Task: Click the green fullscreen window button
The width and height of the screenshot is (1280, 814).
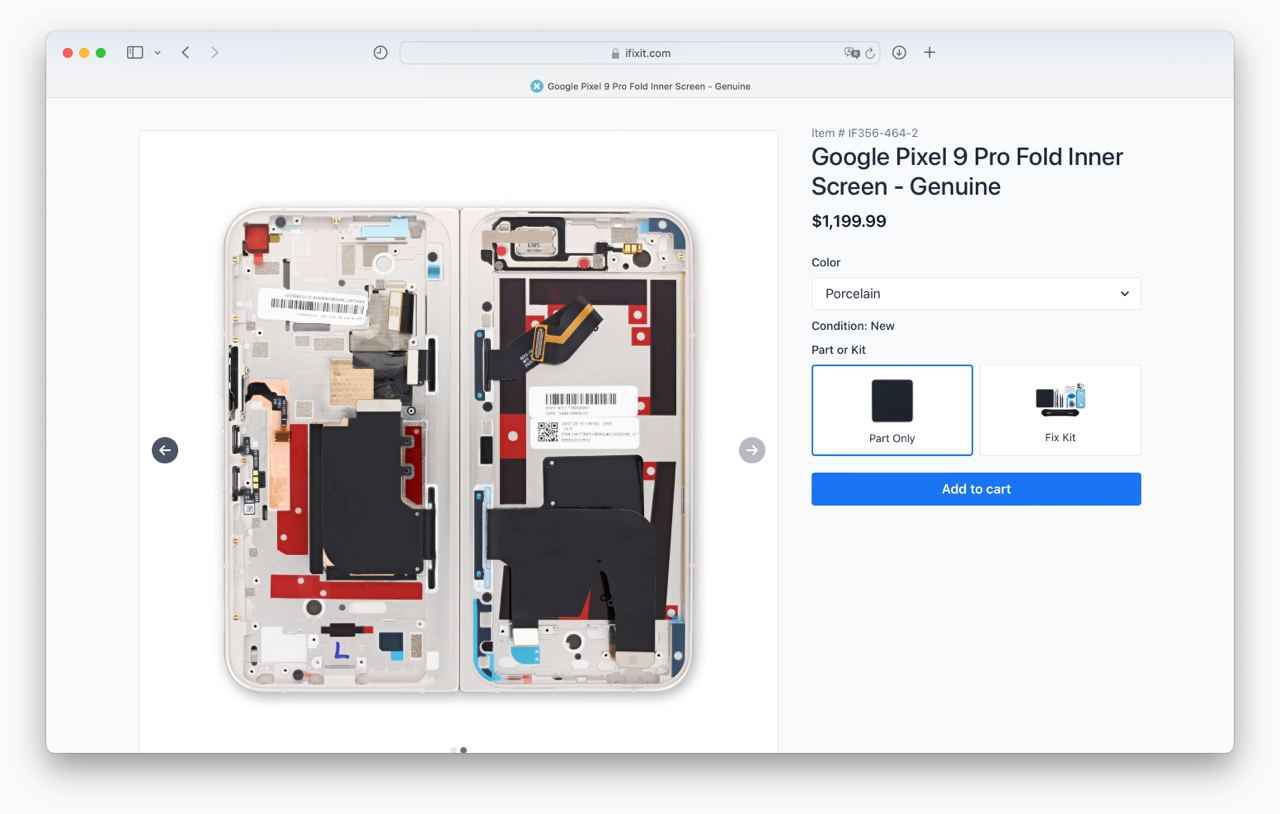Action: (100, 53)
